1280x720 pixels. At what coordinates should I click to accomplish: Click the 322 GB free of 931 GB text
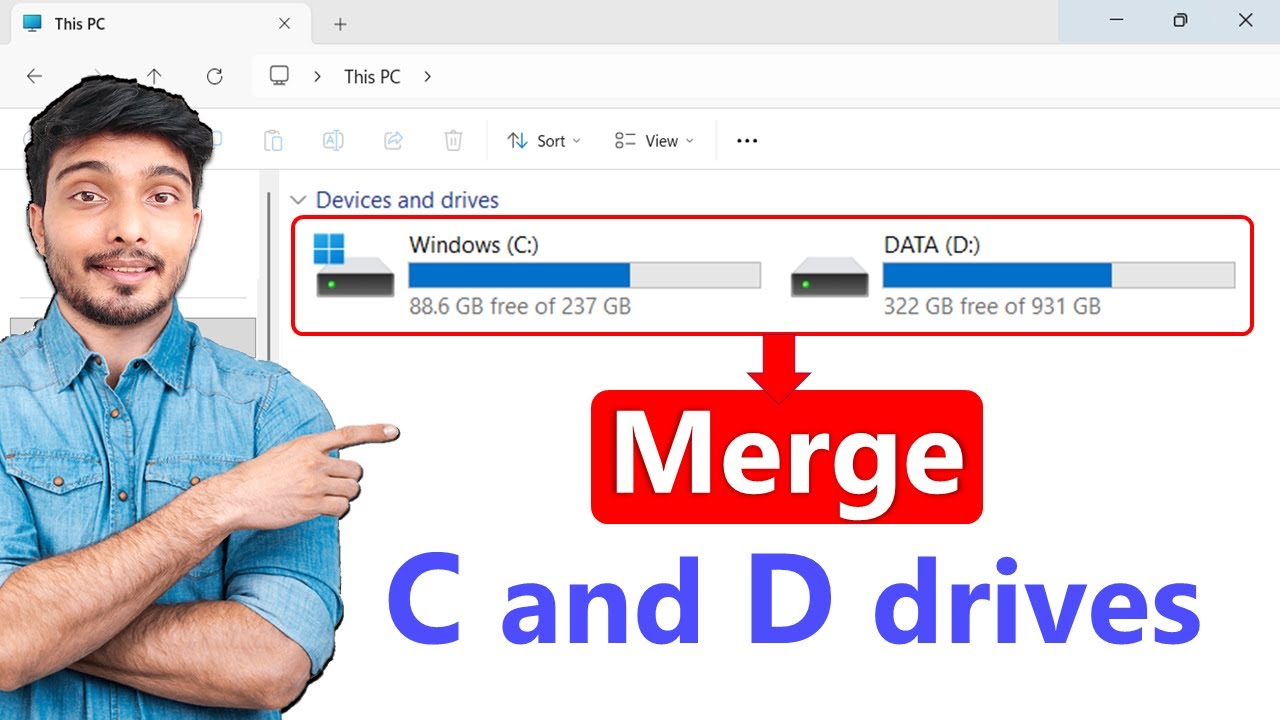pos(992,306)
